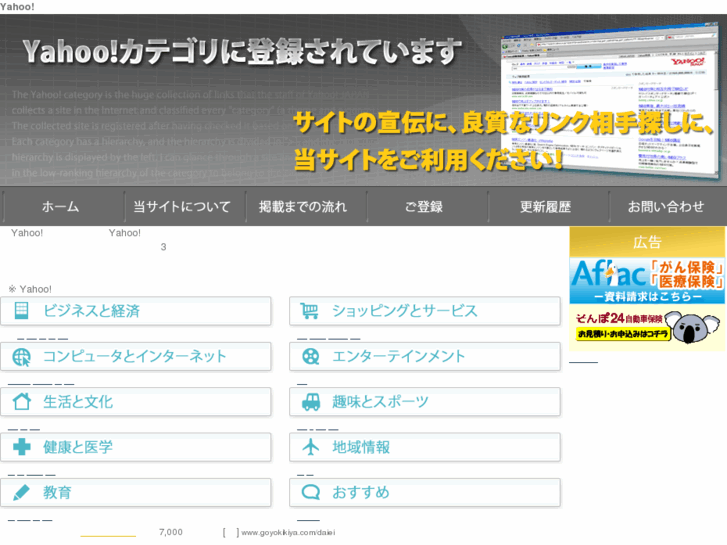Click the globe icon beside コンピュータとインターネット
This screenshot has height=545, width=727.
(21, 357)
